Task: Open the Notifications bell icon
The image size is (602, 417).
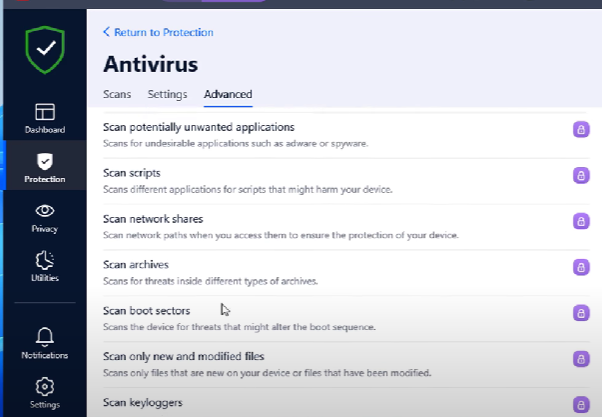Action: point(45,337)
